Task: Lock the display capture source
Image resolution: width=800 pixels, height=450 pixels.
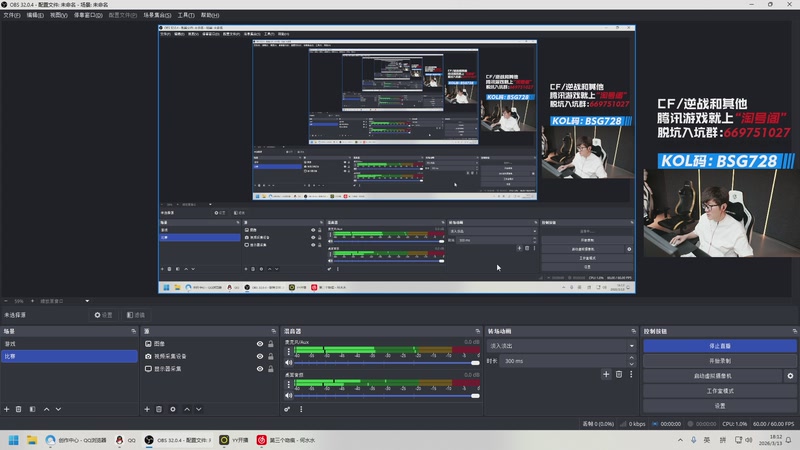Action: 271,368
